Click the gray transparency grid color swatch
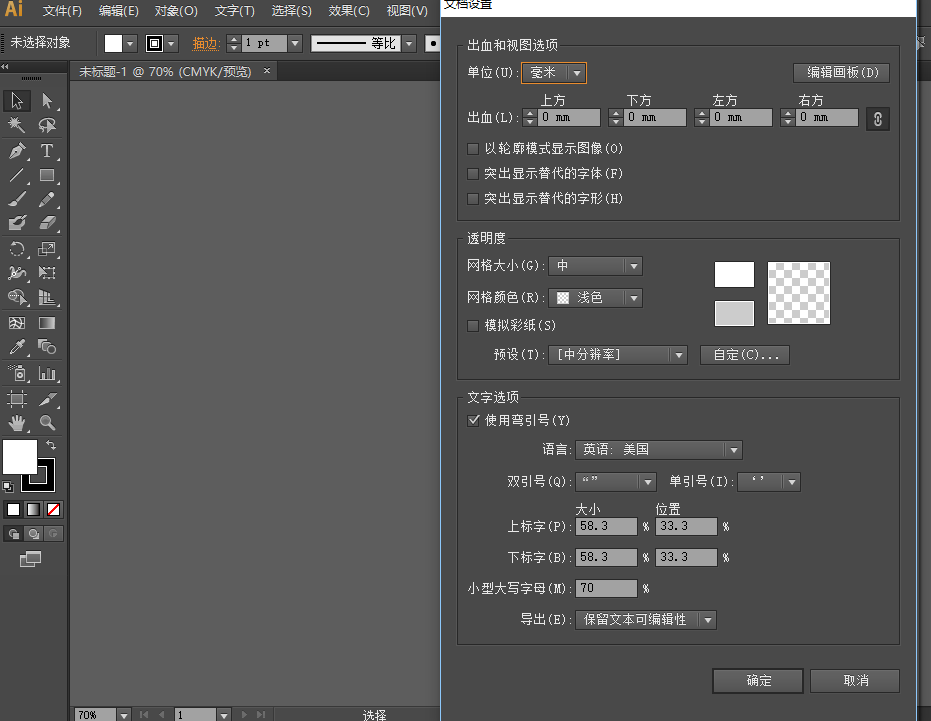 pyautogui.click(x=734, y=314)
